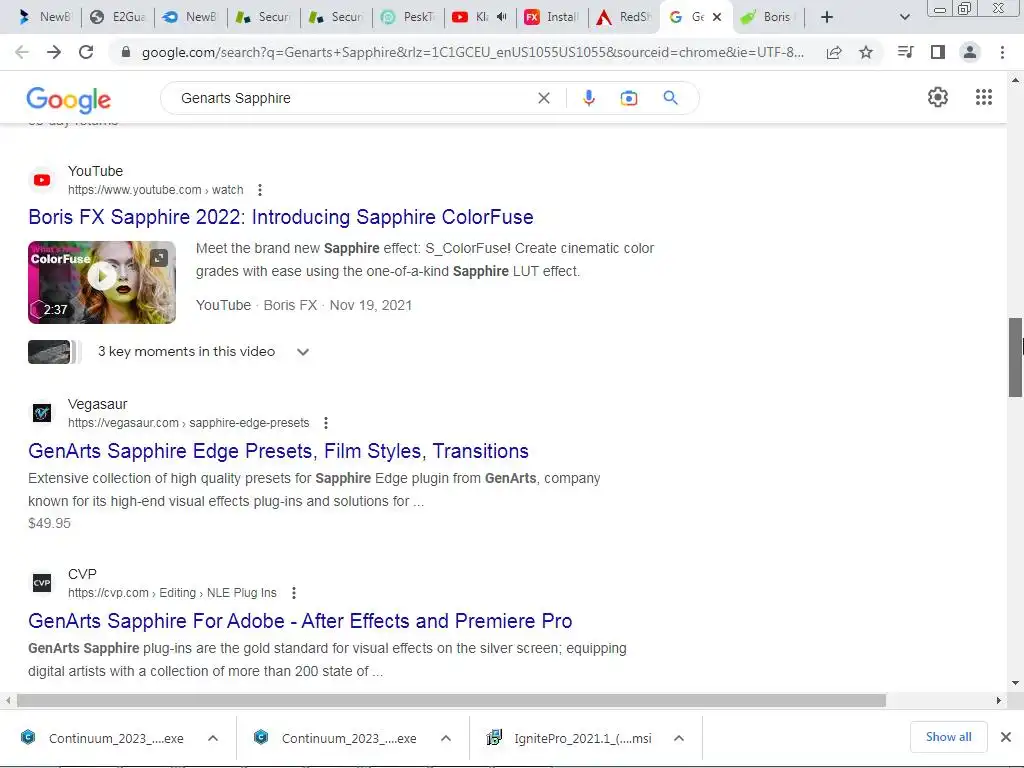The image size is (1024, 768).
Task: Open menu for second Continuum_2023 download
Action: pyautogui.click(x=446, y=738)
